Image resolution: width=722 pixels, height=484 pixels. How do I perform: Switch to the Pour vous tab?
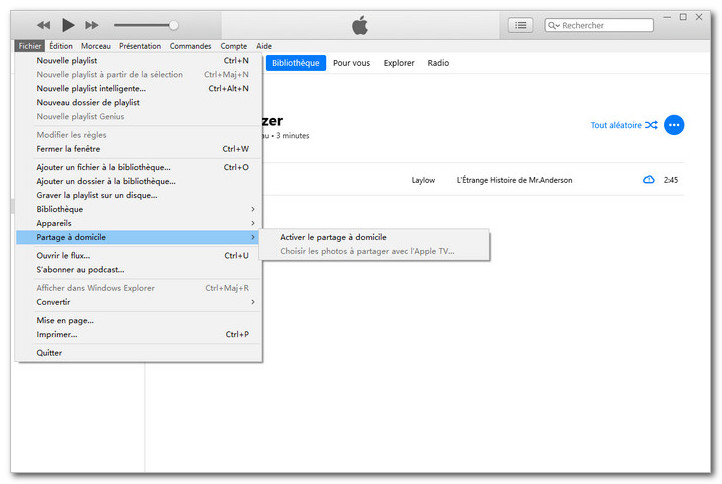[351, 63]
